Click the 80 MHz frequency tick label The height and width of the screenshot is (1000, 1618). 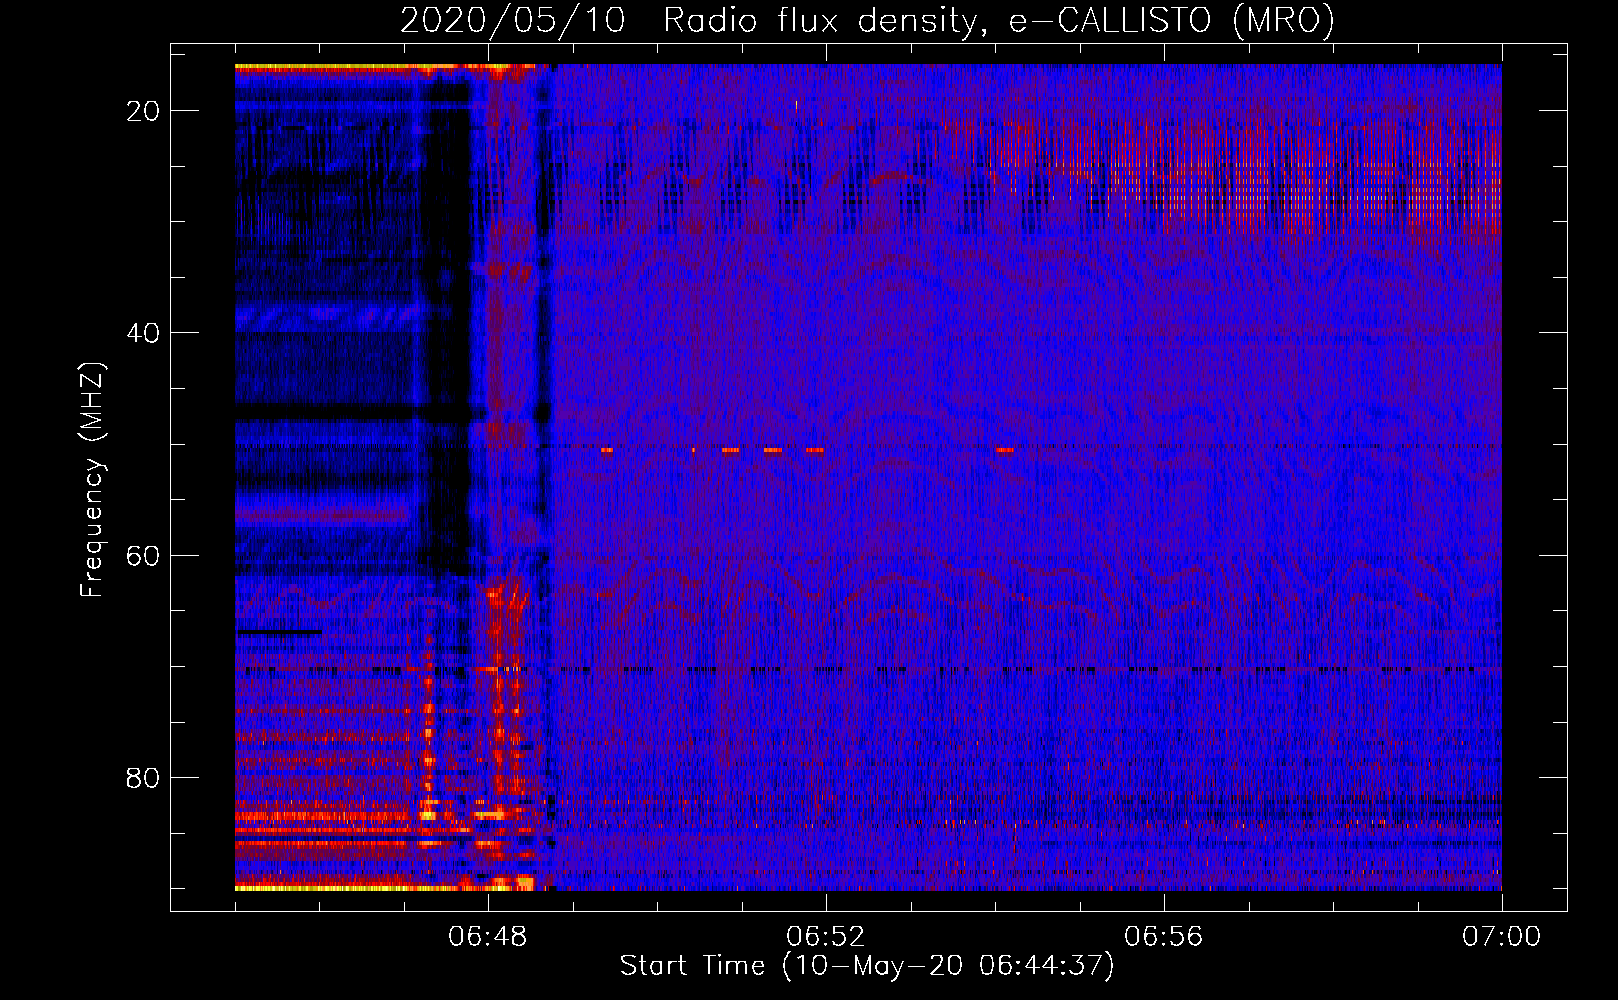tap(144, 777)
